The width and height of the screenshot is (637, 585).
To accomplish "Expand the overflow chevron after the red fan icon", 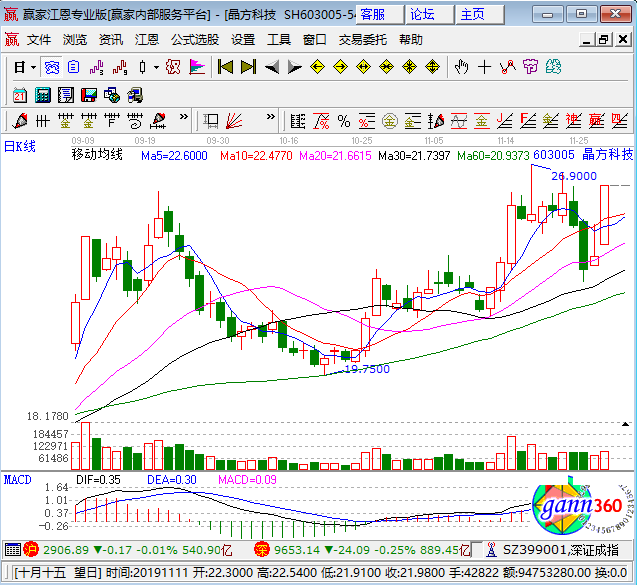I will click(x=271, y=117).
